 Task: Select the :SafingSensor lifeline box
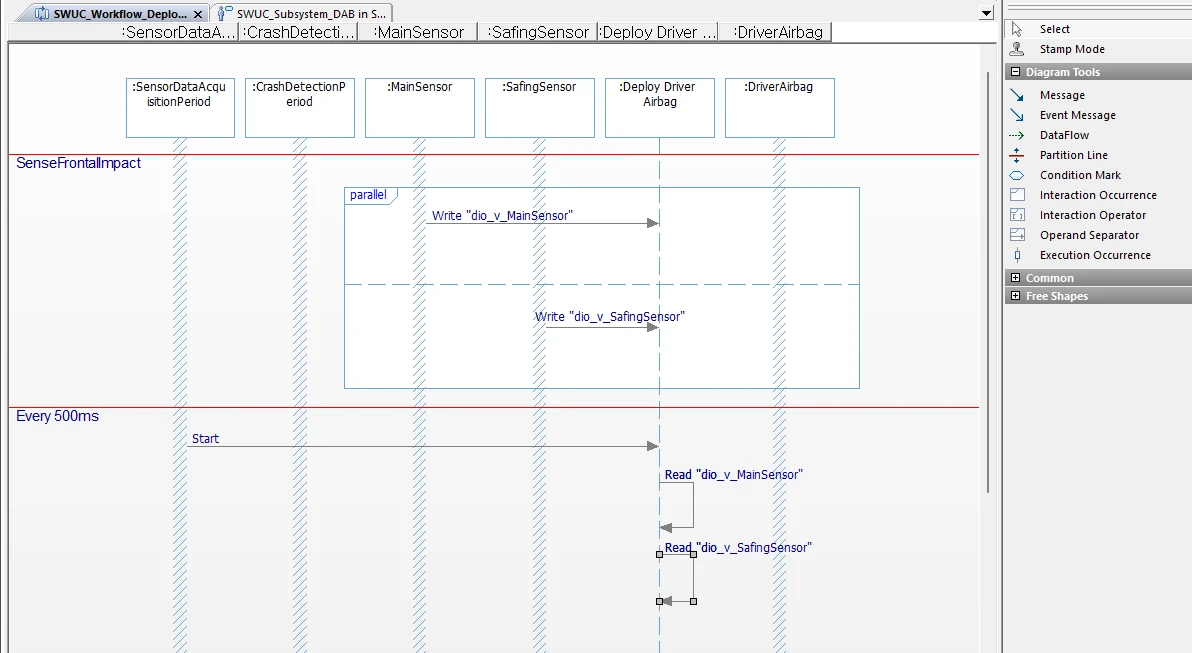coord(540,108)
